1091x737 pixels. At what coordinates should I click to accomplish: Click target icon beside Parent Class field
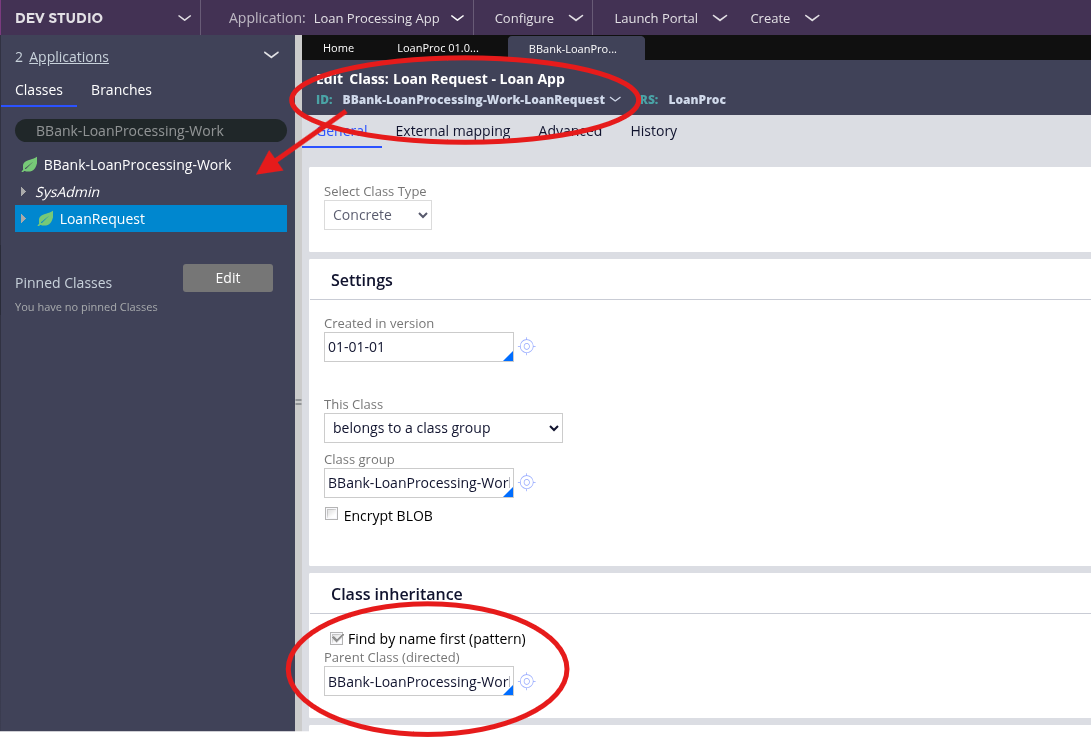[x=527, y=681]
